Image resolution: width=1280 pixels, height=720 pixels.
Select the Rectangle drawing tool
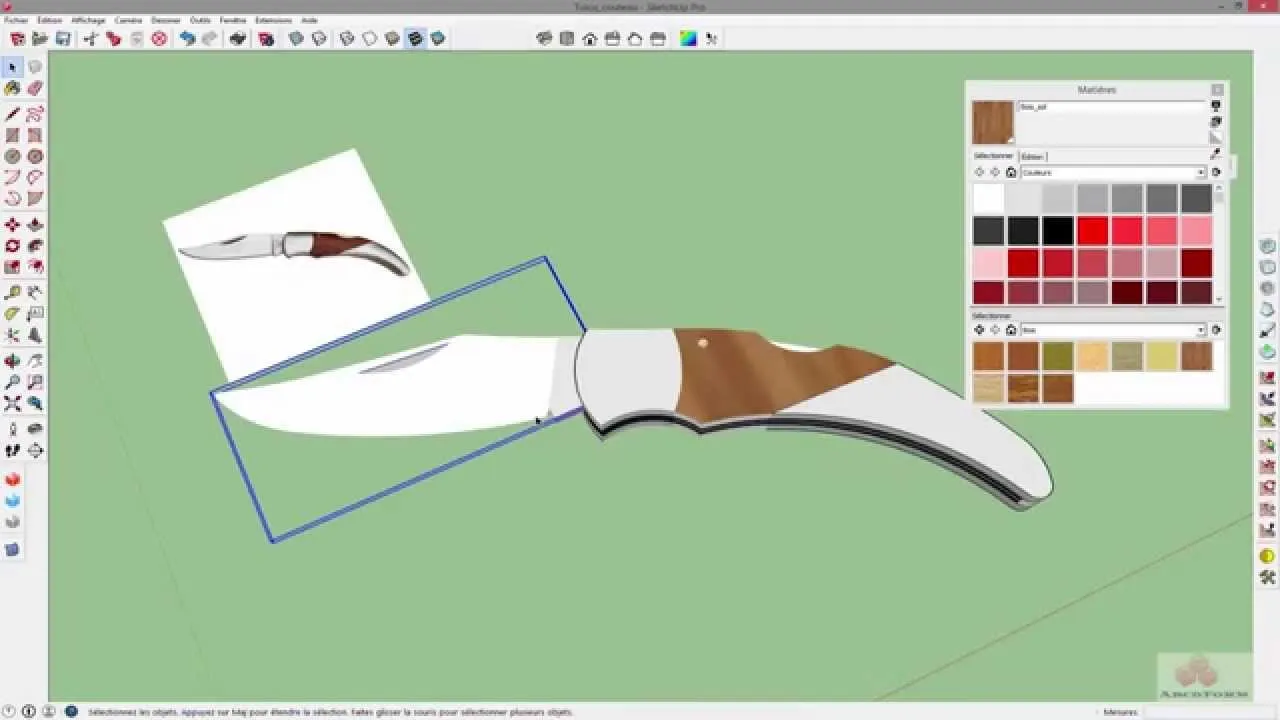[12, 135]
